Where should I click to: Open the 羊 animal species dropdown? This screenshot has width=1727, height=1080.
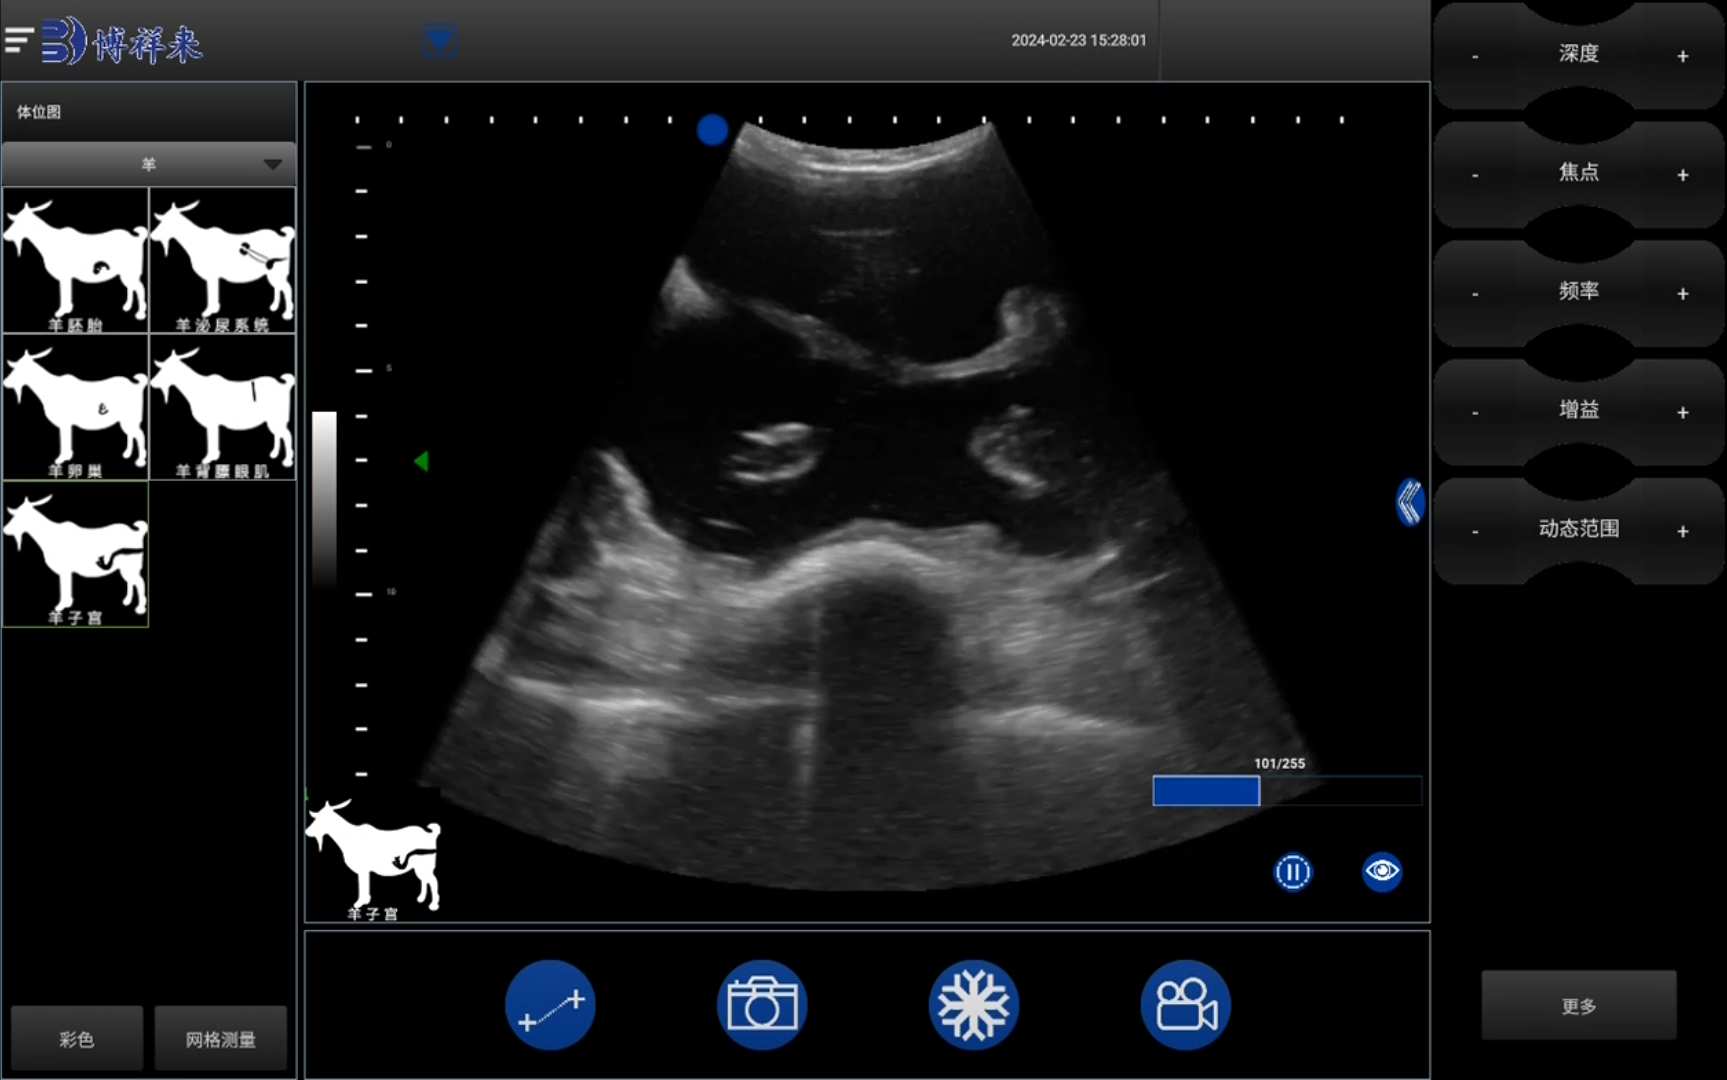pyautogui.click(x=148, y=164)
